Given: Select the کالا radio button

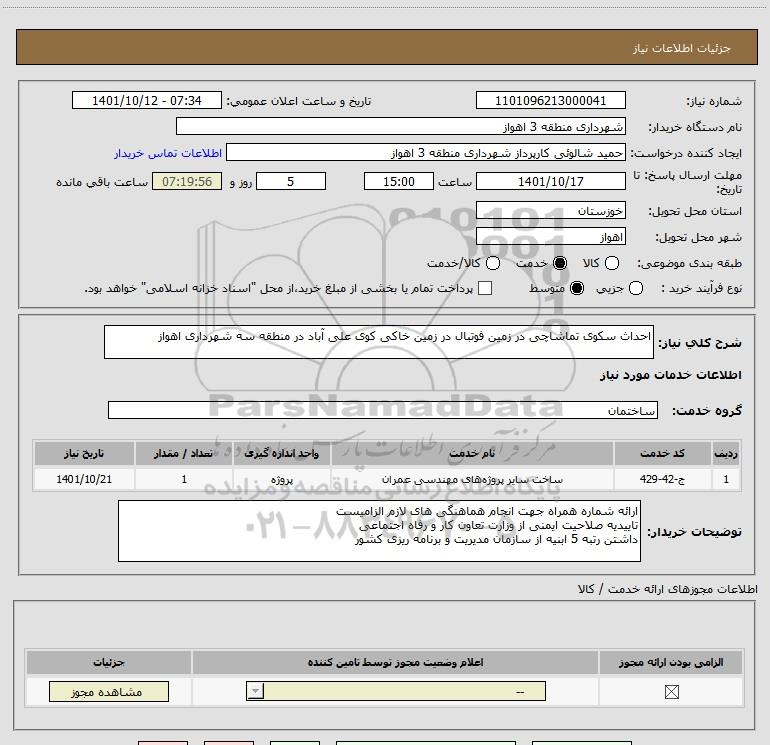Looking at the screenshot, I should pos(612,263).
